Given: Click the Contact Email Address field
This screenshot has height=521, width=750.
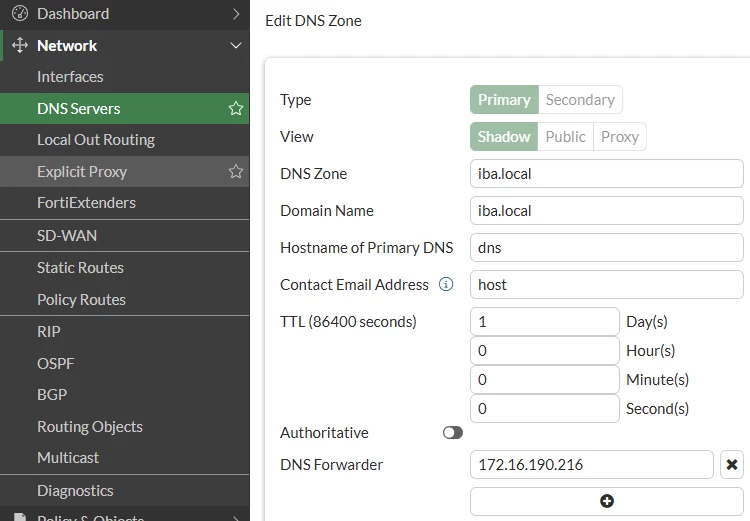Looking at the screenshot, I should tap(607, 285).
